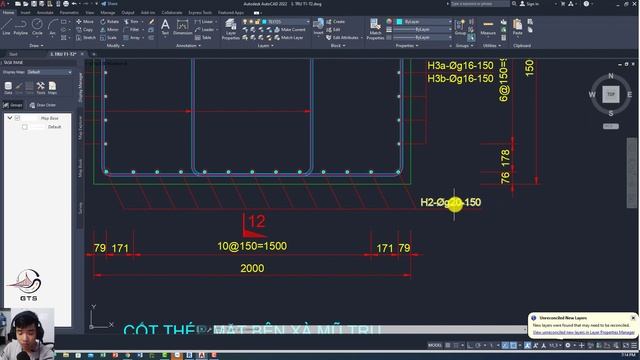
Task: Select the Polyline tool
Action: (20, 27)
